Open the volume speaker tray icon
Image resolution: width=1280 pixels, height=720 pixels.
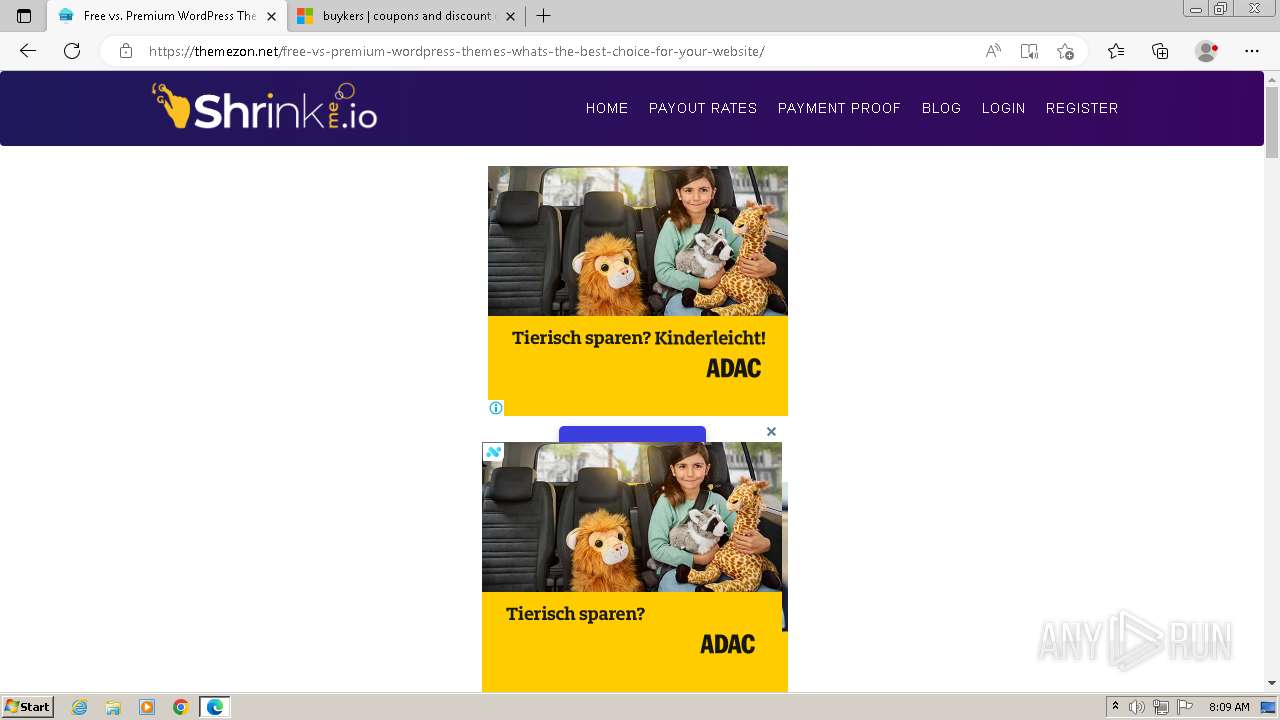click(1137, 707)
